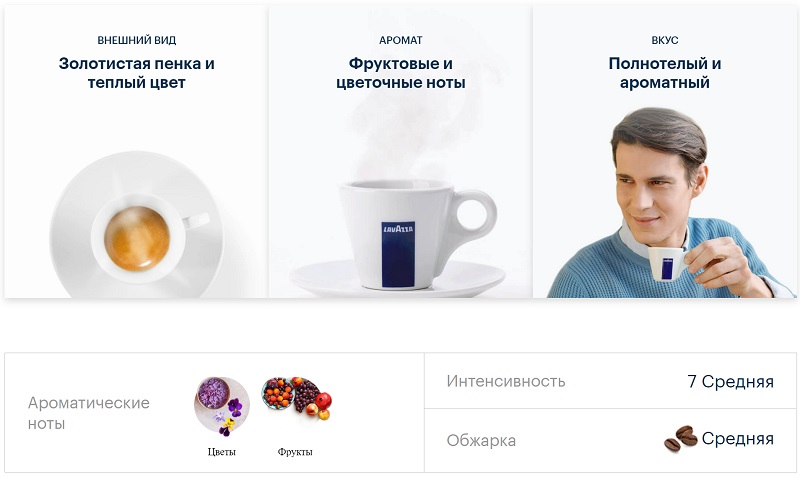Click the 'Фруктовые и цветочные ноты' heading
Viewport: 800px width, 477px height.
click(401, 73)
